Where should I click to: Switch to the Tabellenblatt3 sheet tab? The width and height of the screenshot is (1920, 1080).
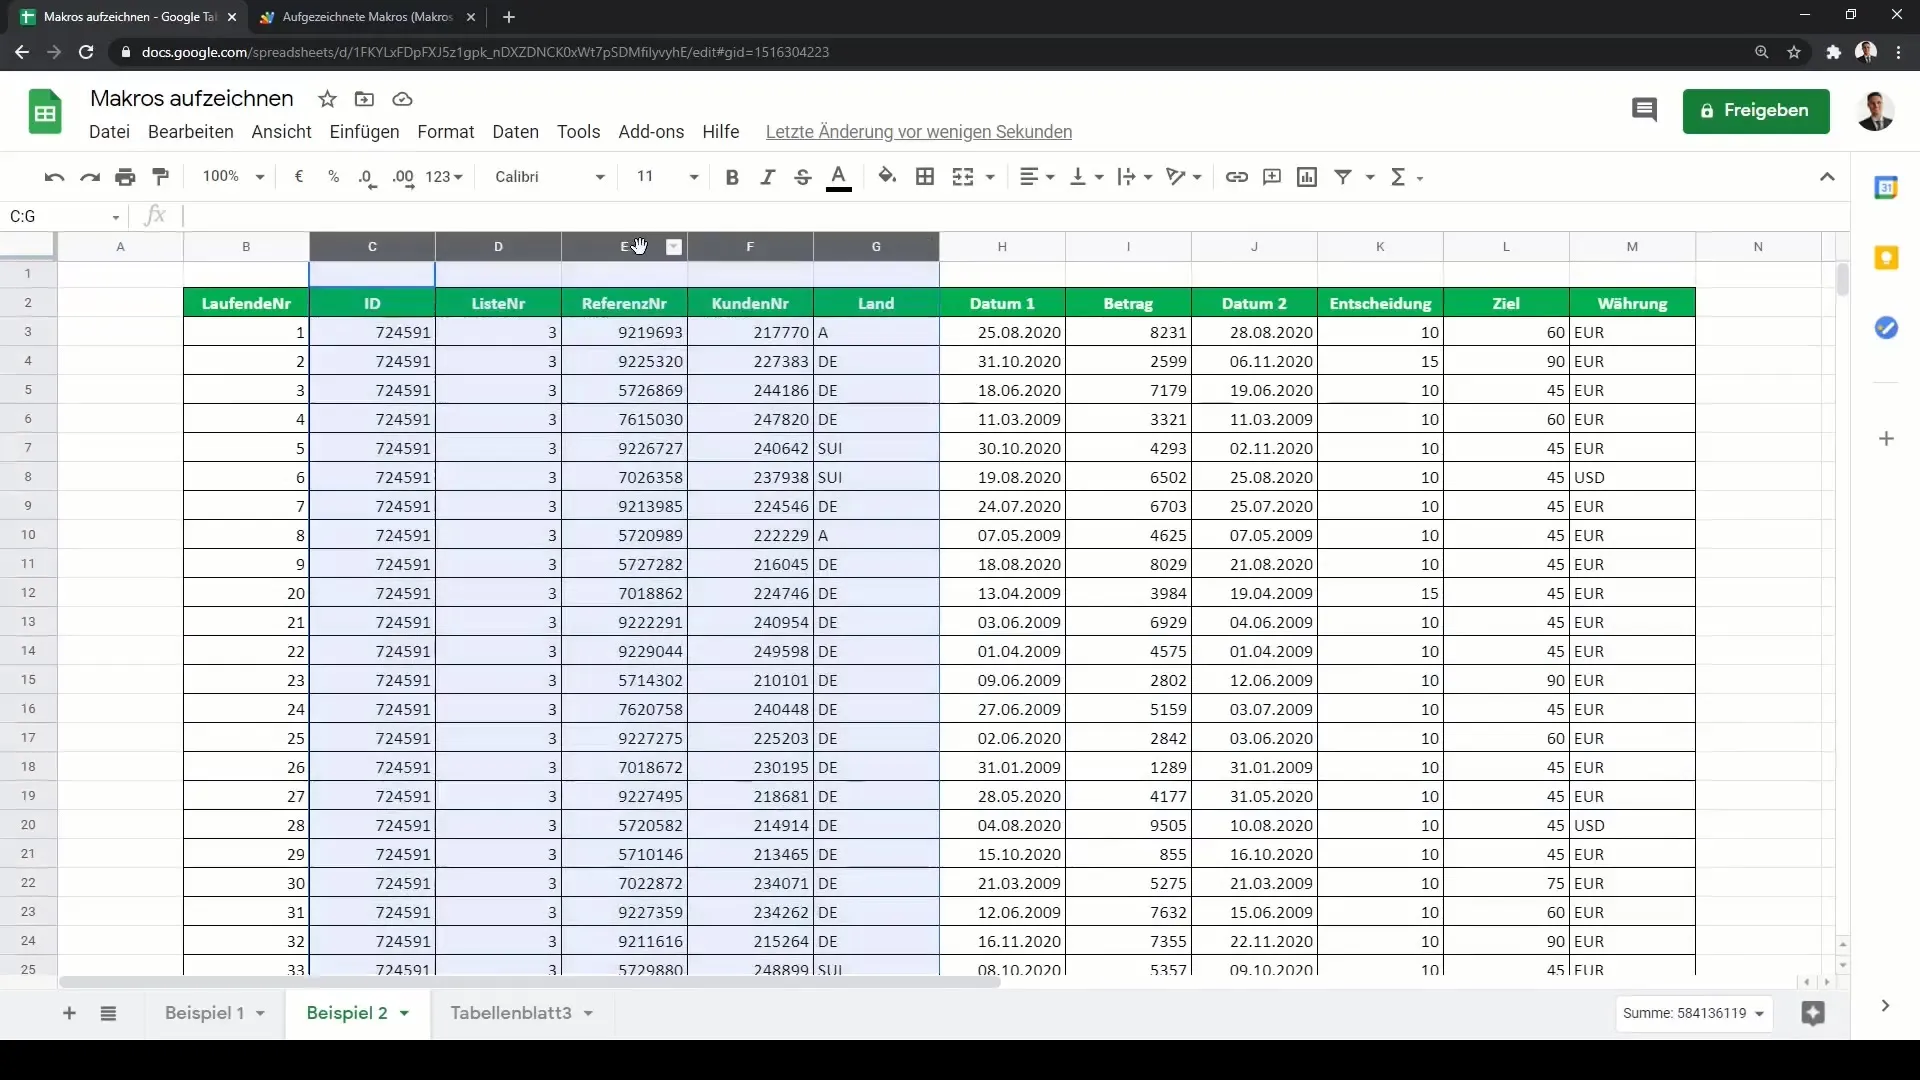point(510,1013)
